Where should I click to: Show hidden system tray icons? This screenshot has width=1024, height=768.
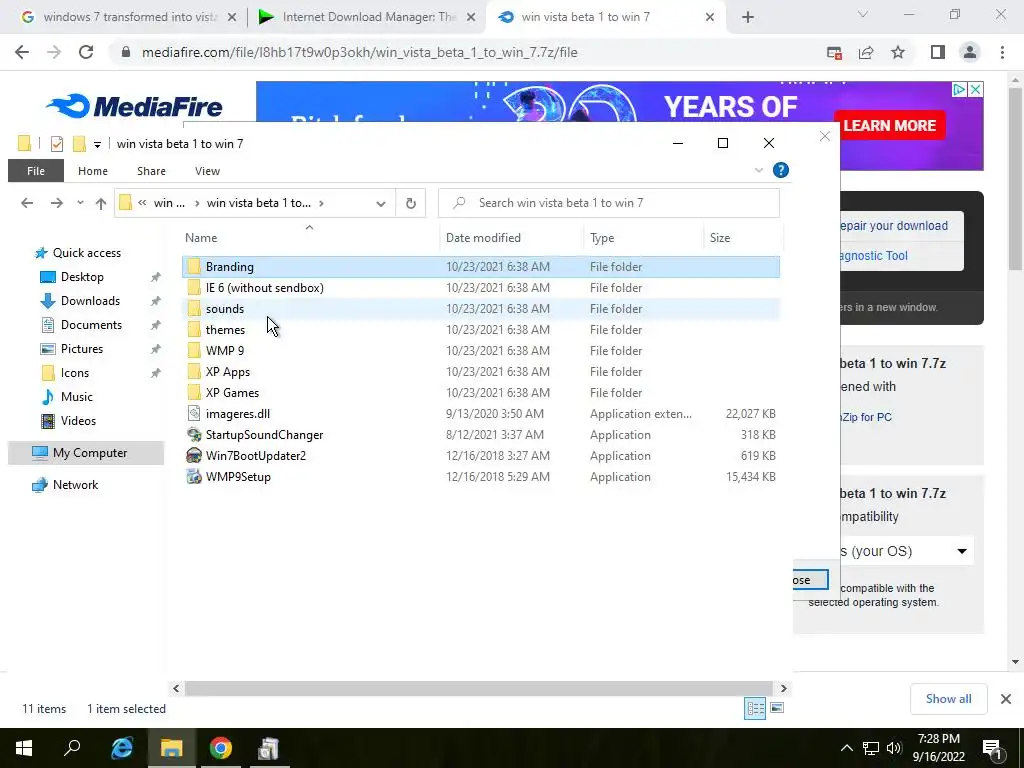(846, 748)
